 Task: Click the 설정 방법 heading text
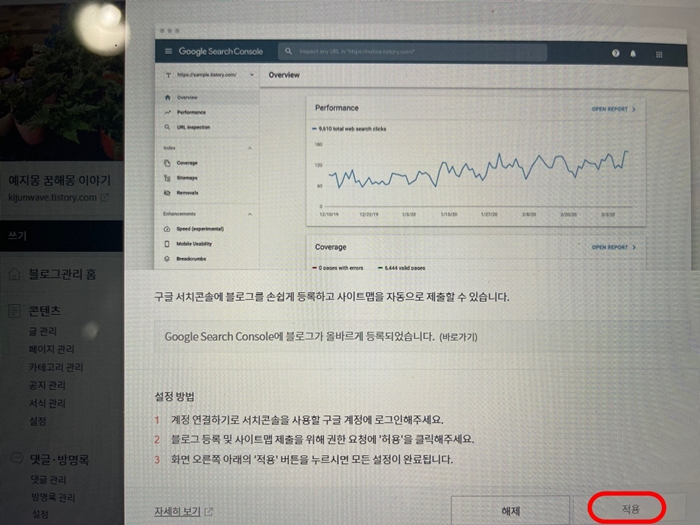point(175,396)
